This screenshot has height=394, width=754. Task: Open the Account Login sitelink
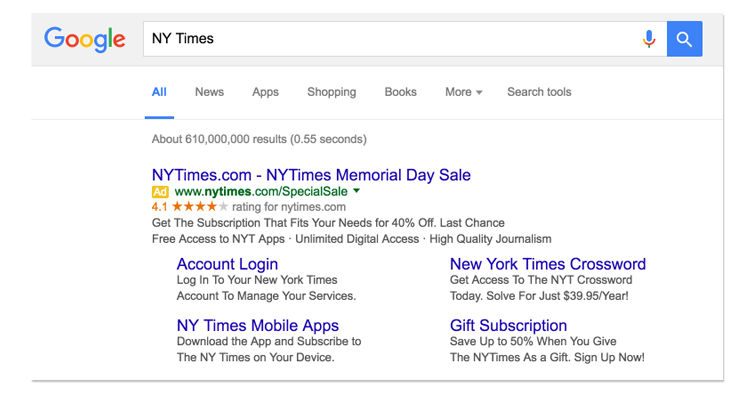point(227,264)
